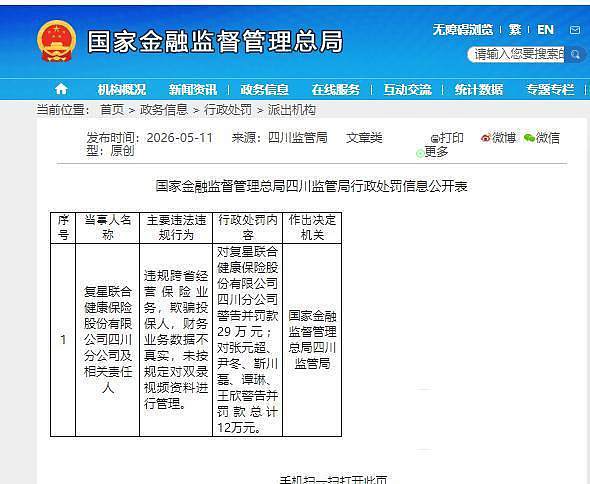
Task: Click the print icon 打印
Action: tap(447, 138)
